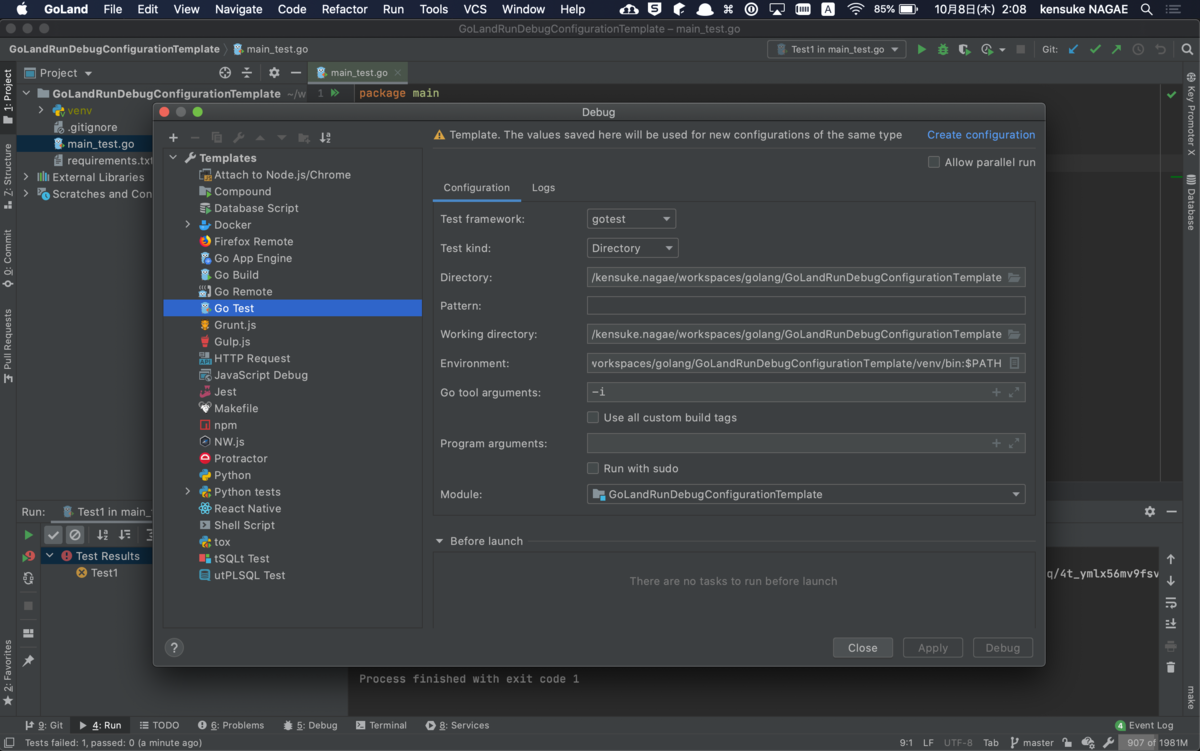Open the Spotlight search in the menu bar
Image resolution: width=1200 pixels, height=751 pixels.
[x=1146, y=9]
